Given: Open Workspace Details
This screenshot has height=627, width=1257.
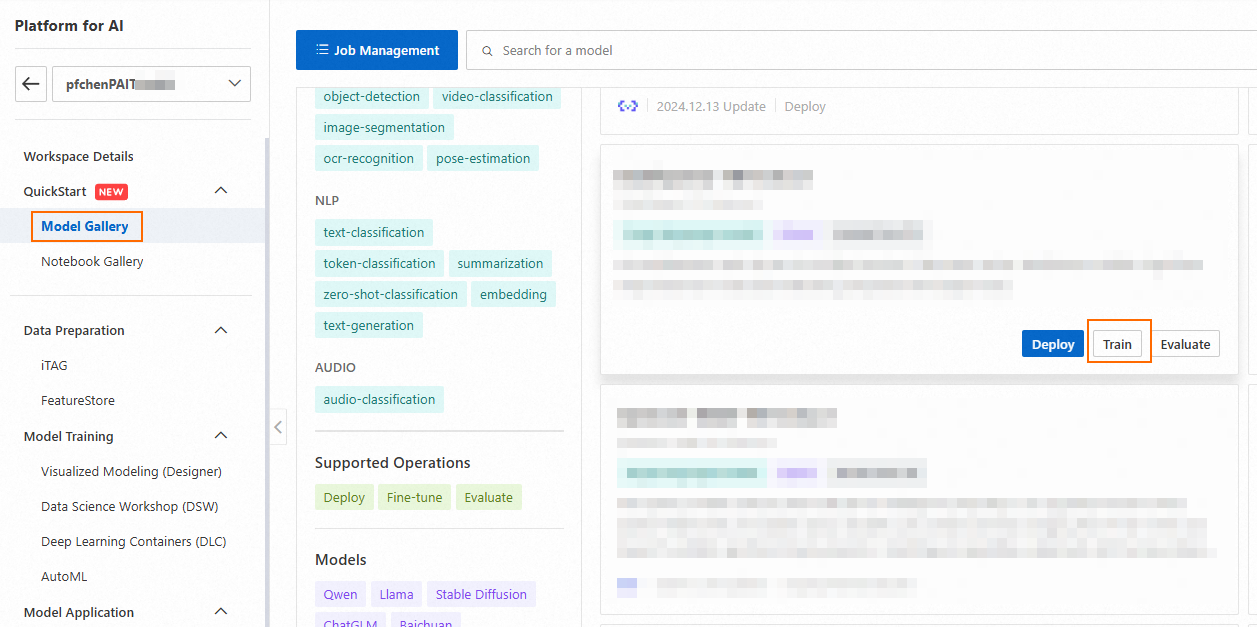Looking at the screenshot, I should (79, 156).
